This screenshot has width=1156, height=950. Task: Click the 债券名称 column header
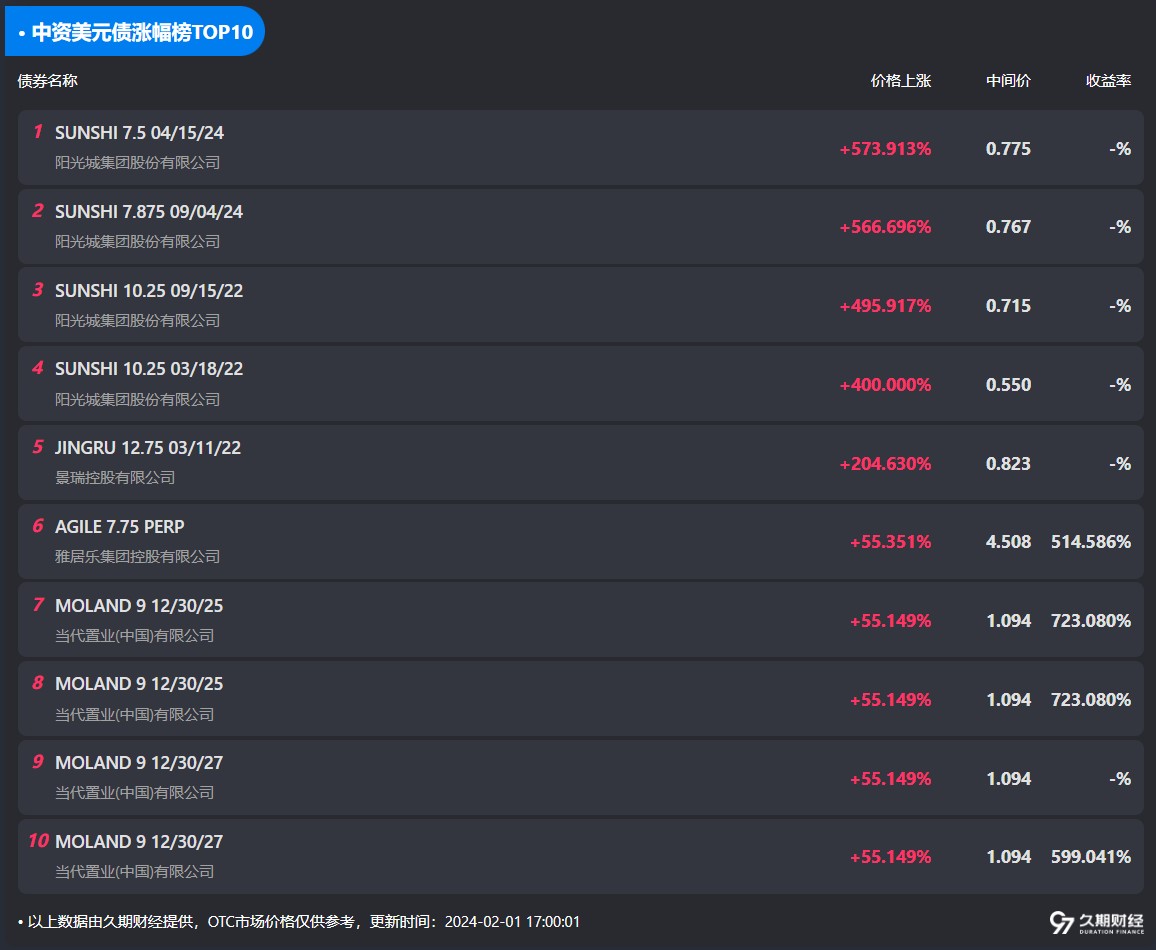pos(47,81)
